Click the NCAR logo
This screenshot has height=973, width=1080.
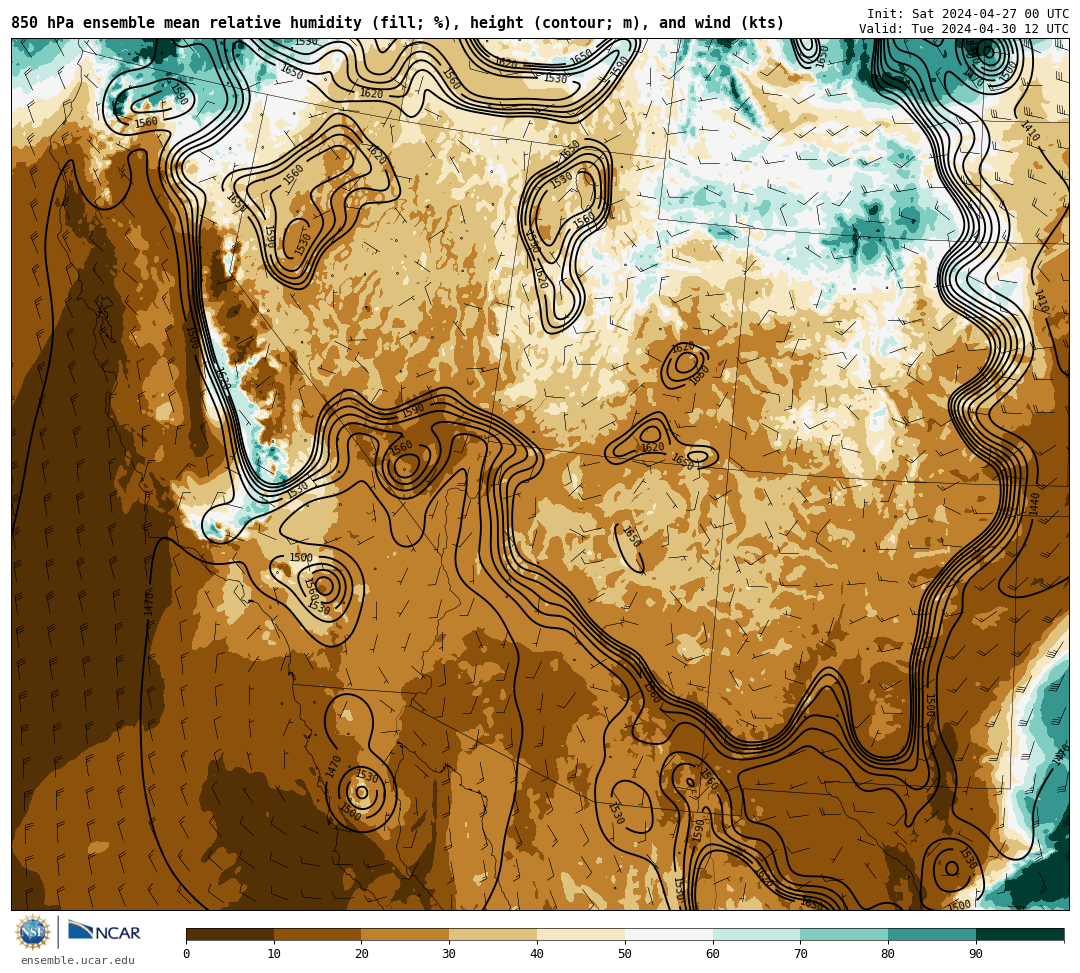(x=104, y=932)
